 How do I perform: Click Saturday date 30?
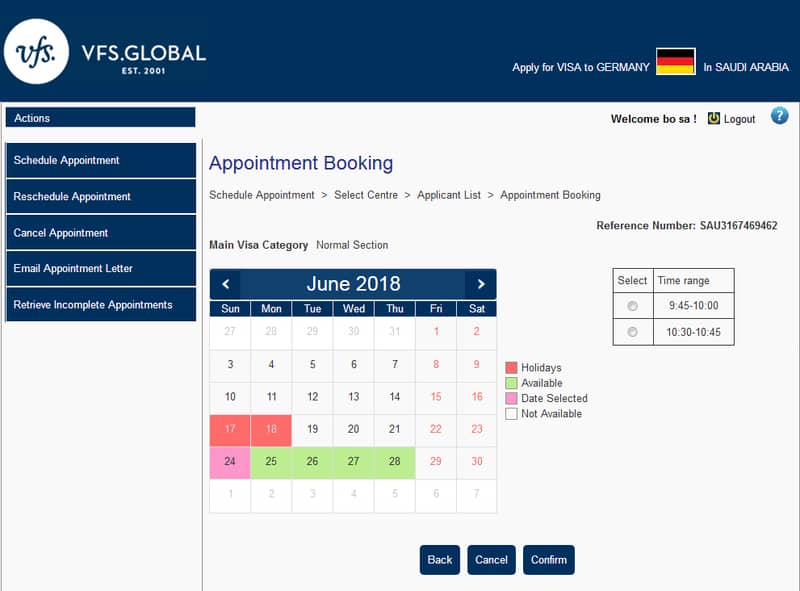pos(477,462)
